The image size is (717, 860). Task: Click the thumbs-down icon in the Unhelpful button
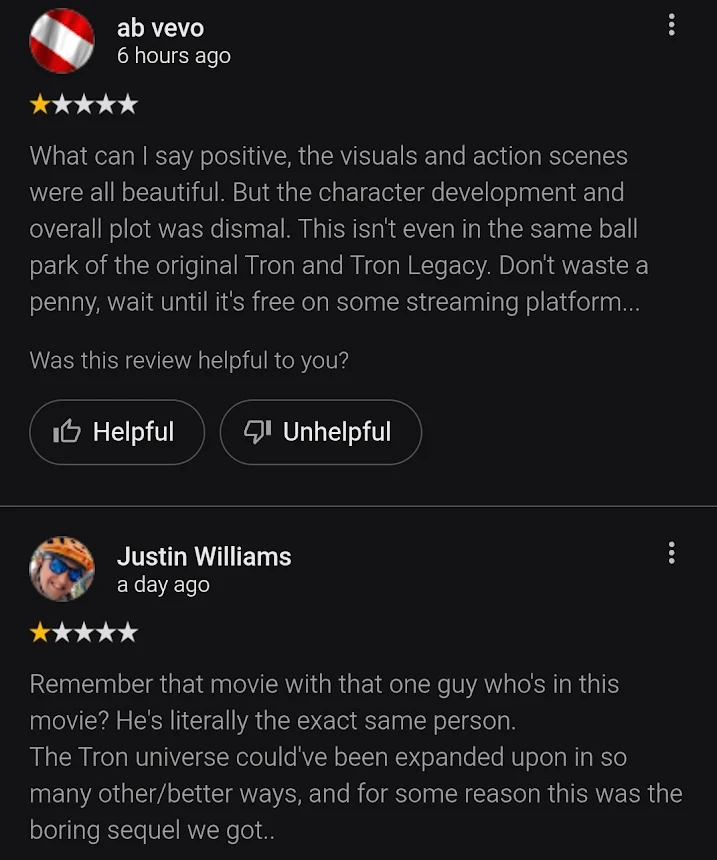tap(257, 432)
